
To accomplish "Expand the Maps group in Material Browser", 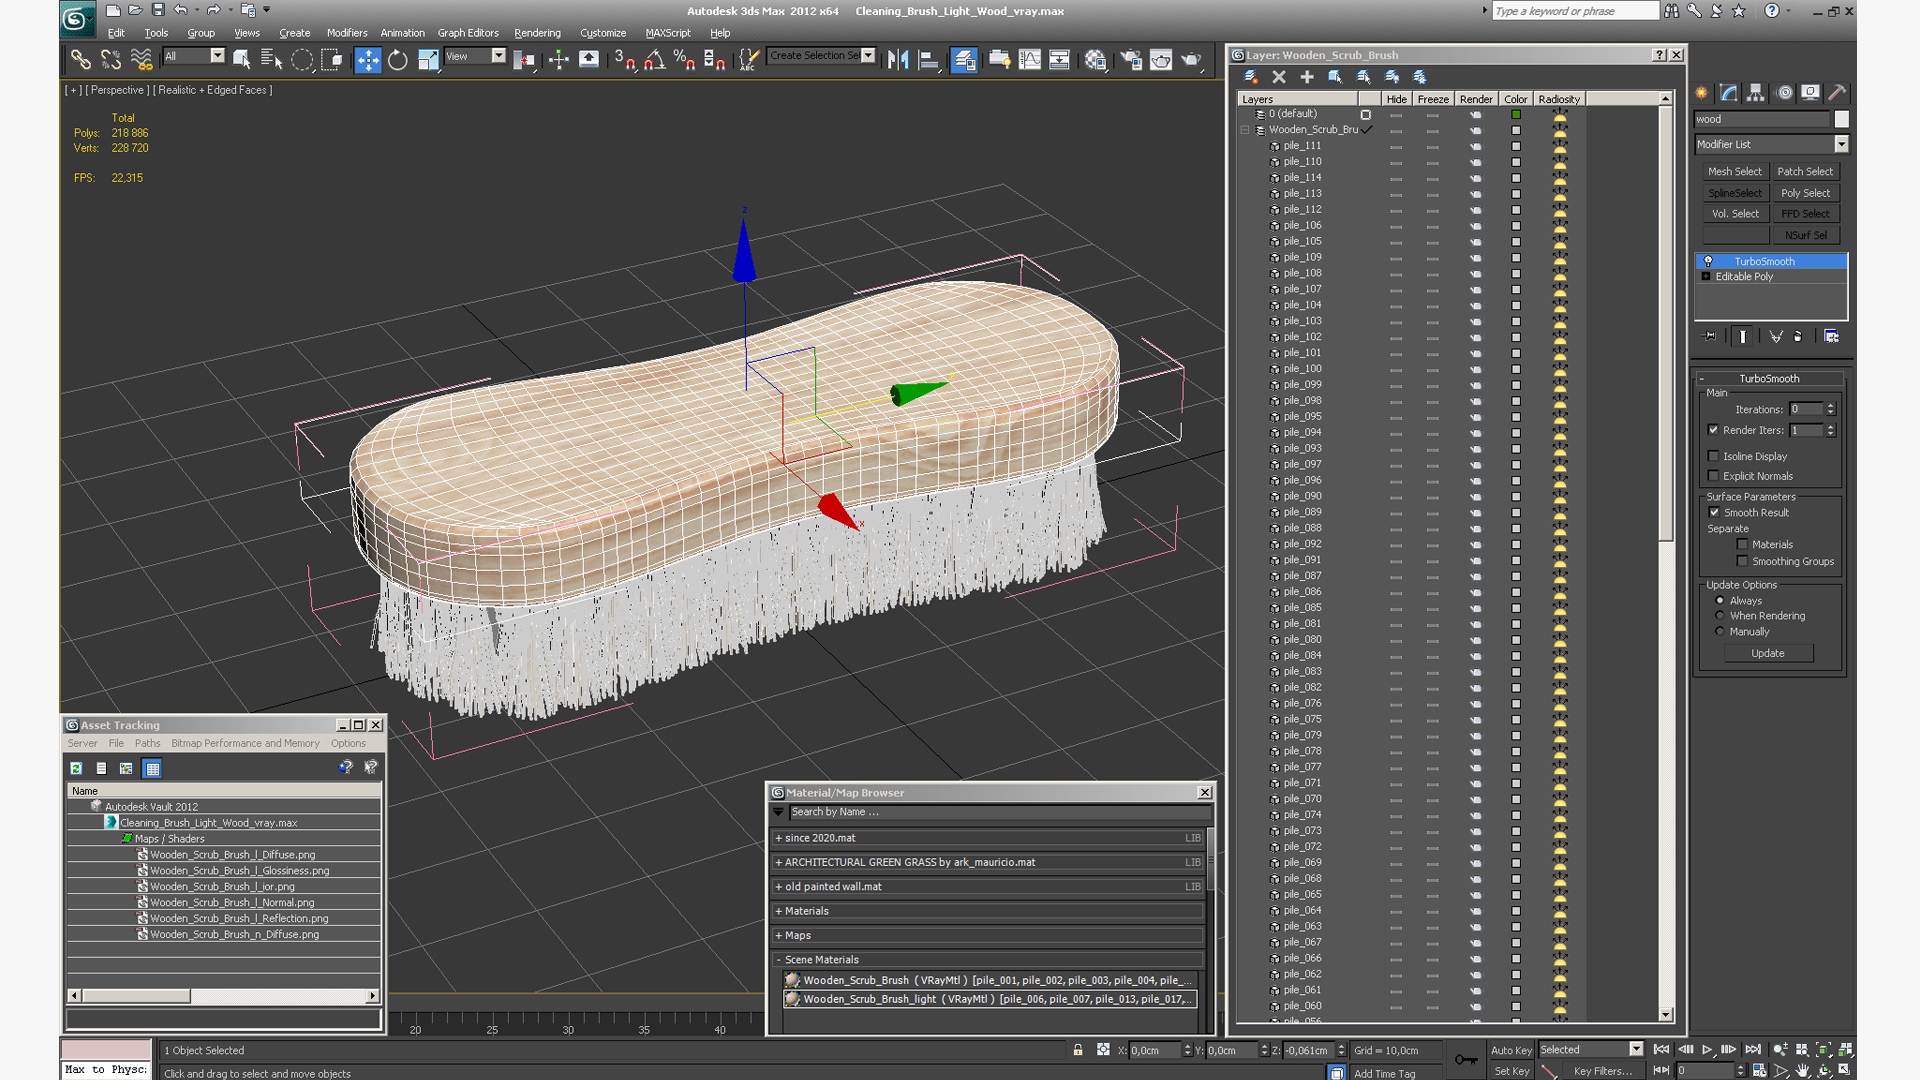I will (x=778, y=935).
